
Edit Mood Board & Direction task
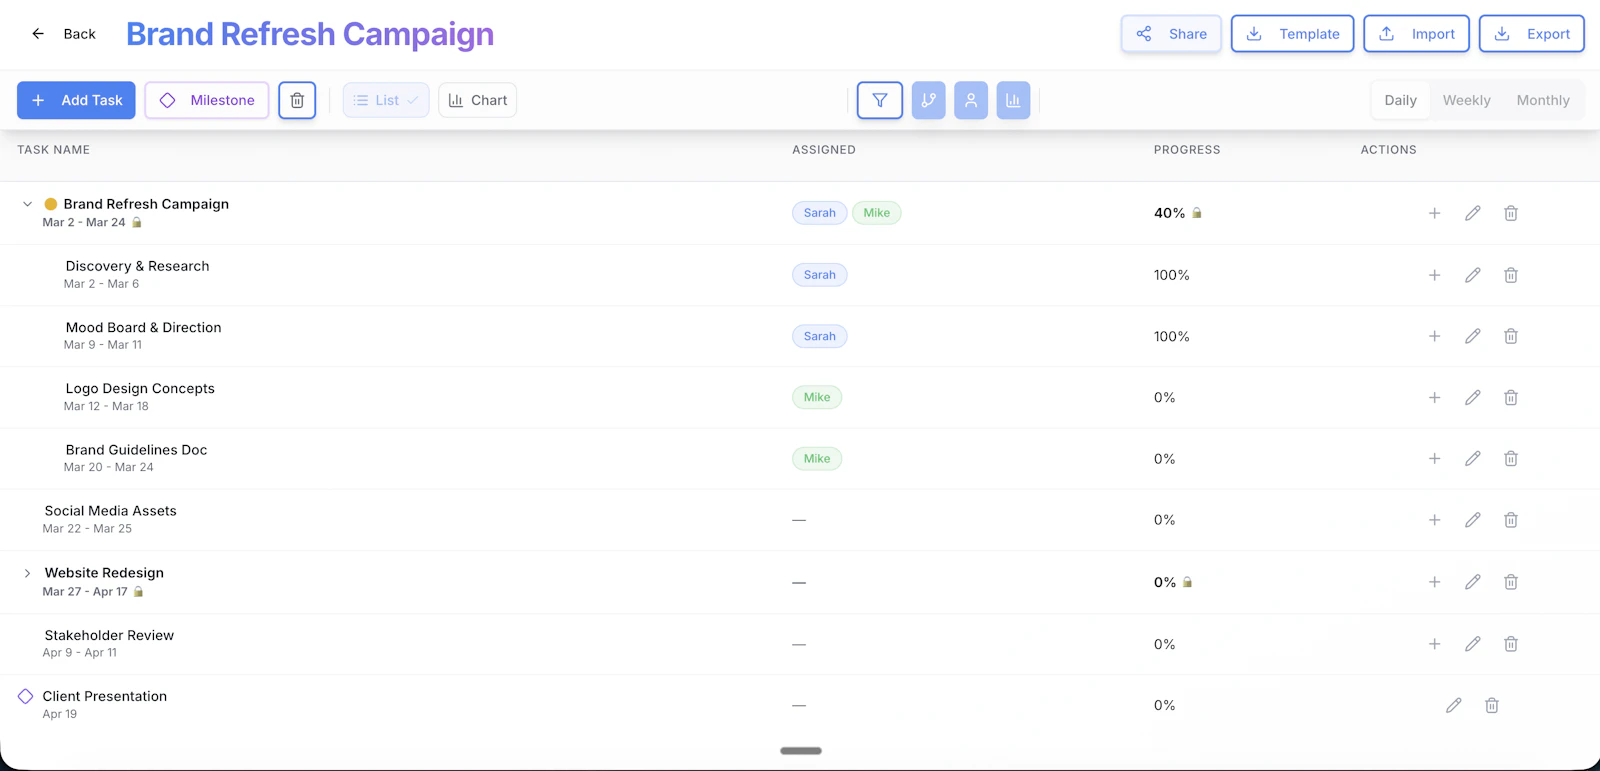[x=1473, y=336]
